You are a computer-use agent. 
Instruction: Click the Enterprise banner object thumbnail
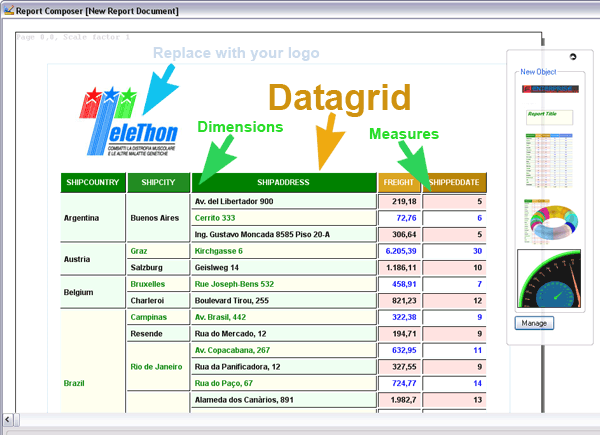point(550,89)
